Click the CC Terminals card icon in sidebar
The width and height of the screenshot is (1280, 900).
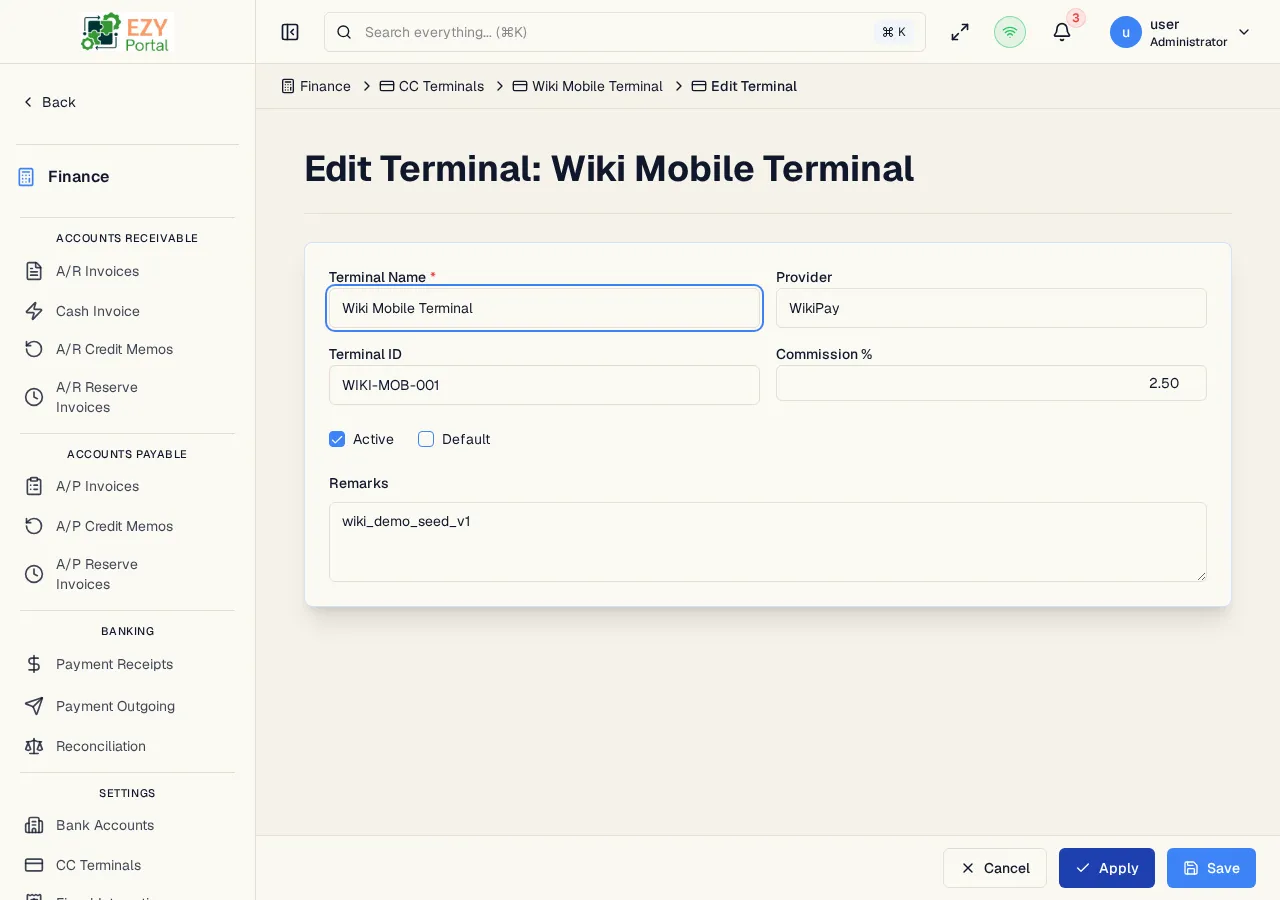[x=34, y=865]
